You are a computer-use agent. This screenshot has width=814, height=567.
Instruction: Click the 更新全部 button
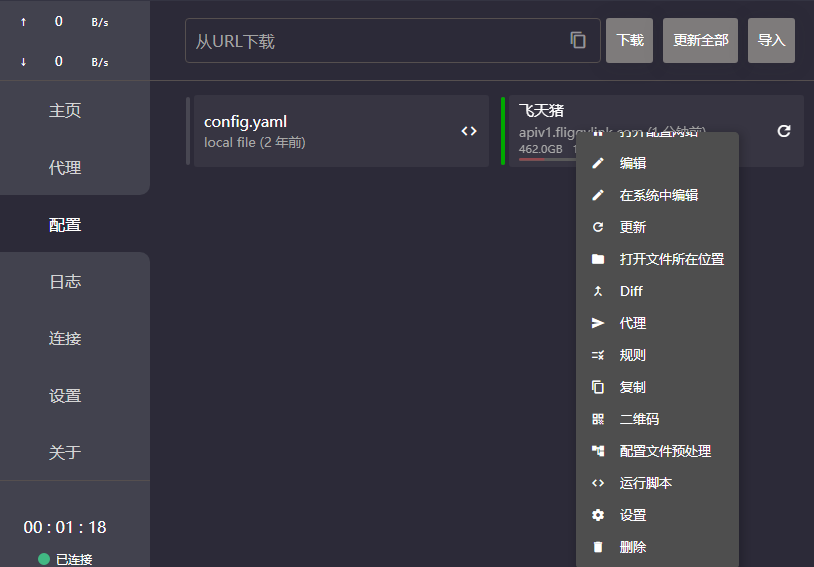(x=700, y=40)
